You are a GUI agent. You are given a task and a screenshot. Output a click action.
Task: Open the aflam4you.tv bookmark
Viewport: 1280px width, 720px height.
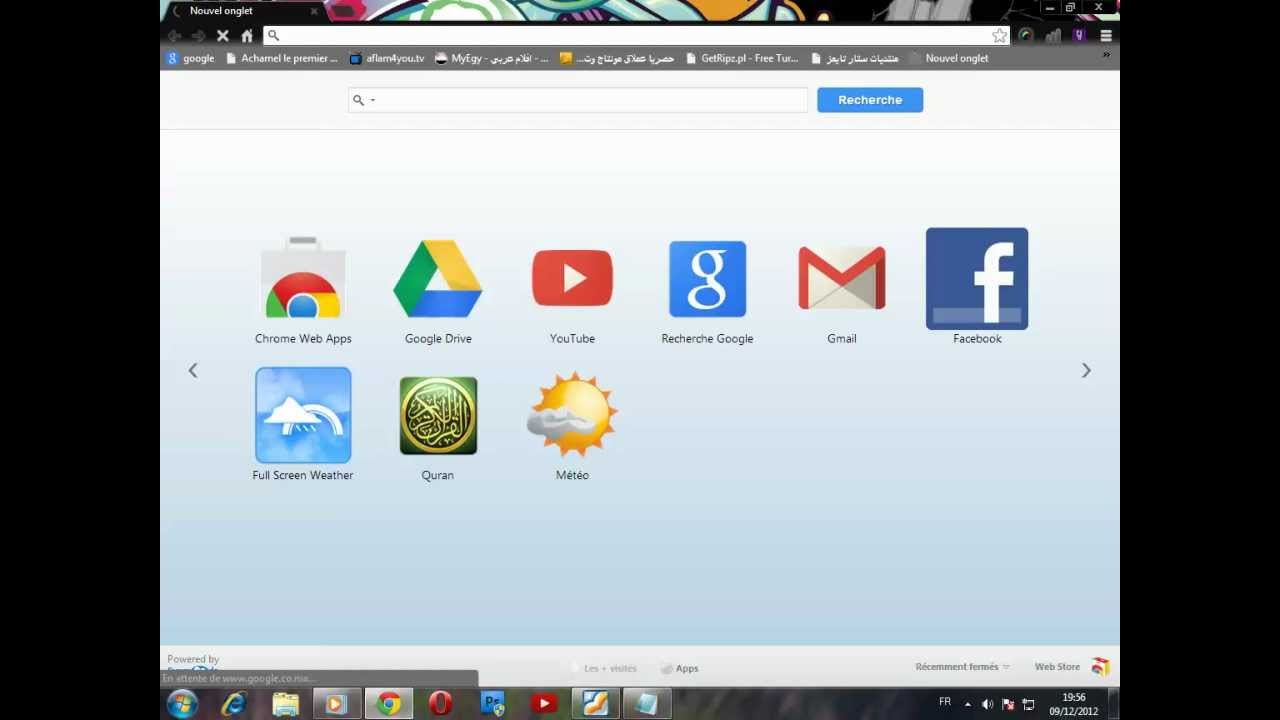tap(387, 58)
